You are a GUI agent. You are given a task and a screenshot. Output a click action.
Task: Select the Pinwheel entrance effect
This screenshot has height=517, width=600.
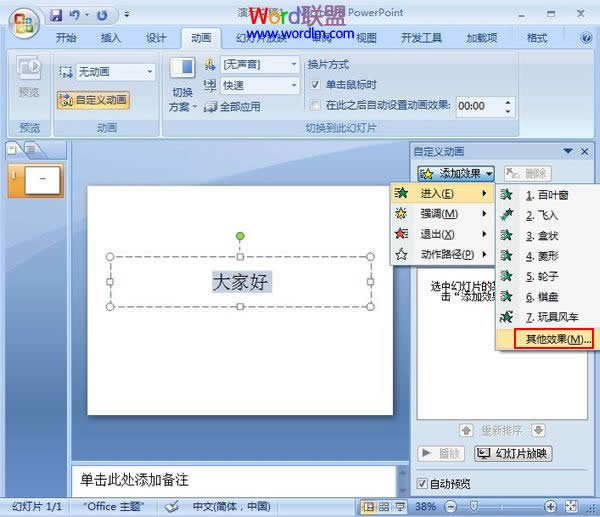[x=547, y=317]
